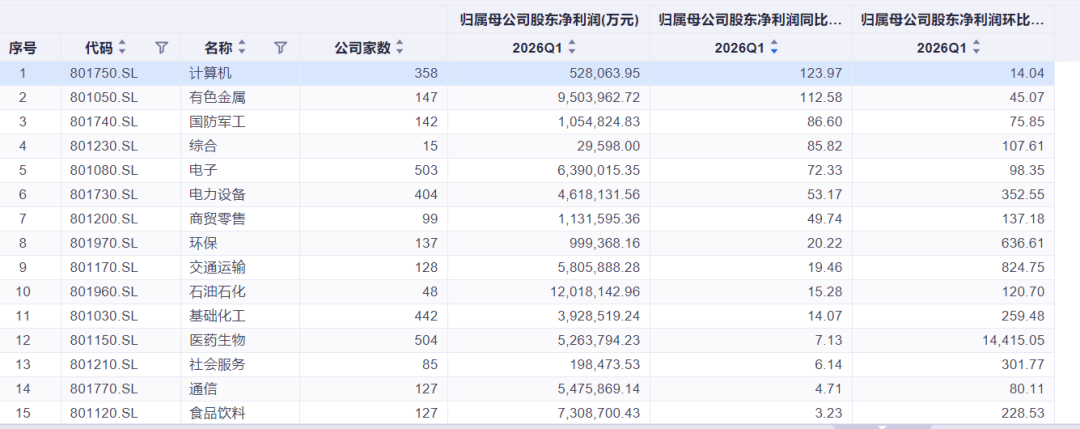Screen dimensions: 1080x429
Task: Select the 综合 row name
Action: coord(203,146)
